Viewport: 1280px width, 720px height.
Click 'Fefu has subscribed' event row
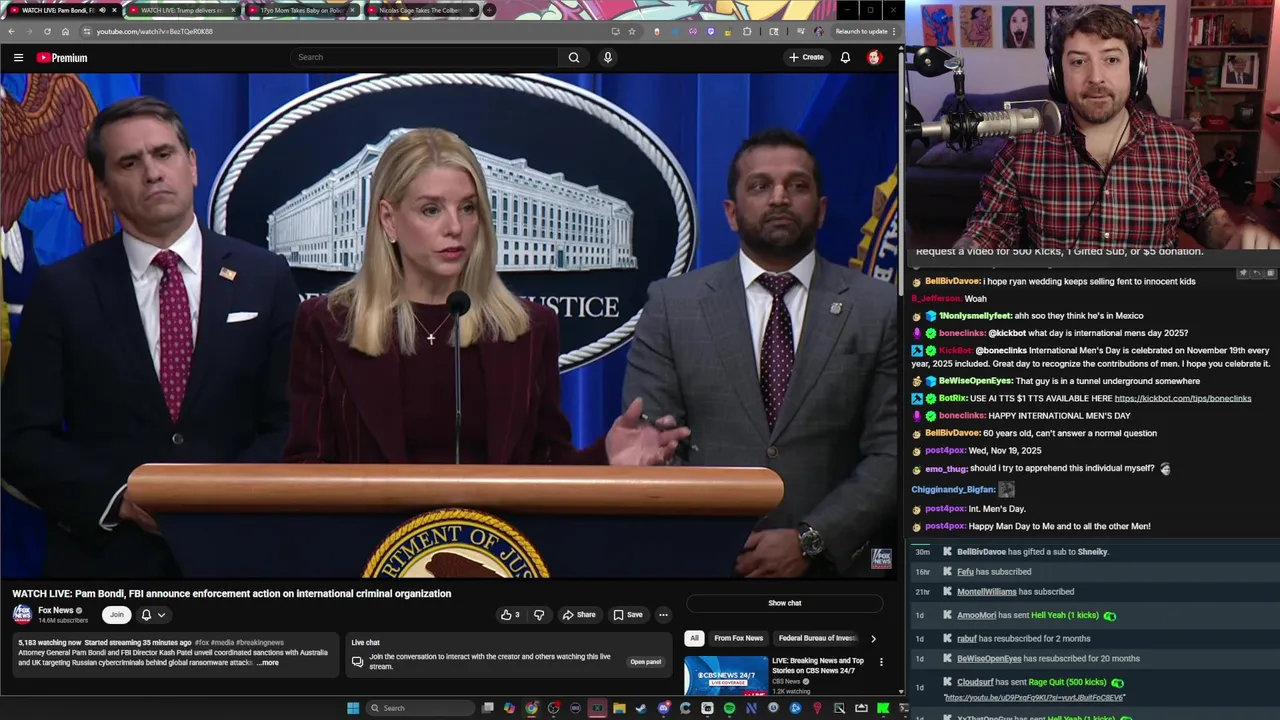pos(1094,572)
